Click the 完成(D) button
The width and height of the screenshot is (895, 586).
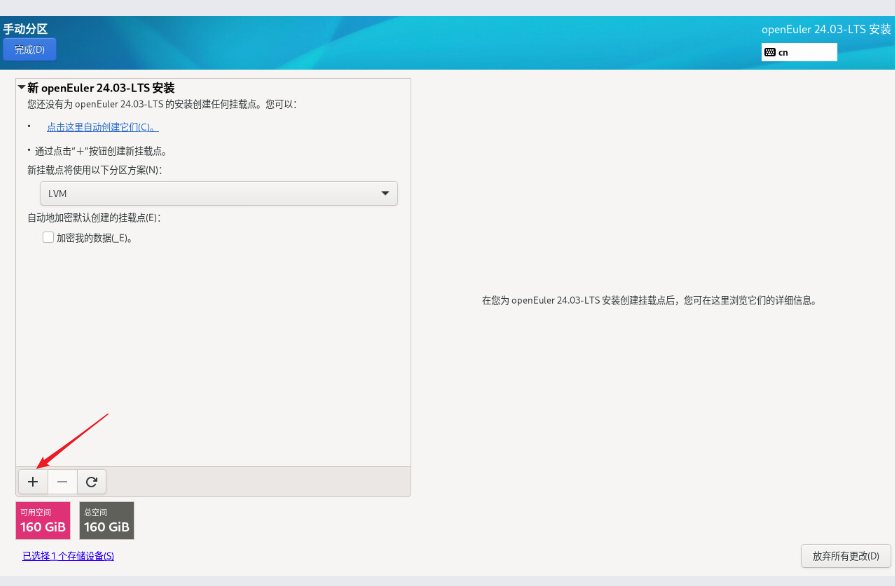point(30,50)
